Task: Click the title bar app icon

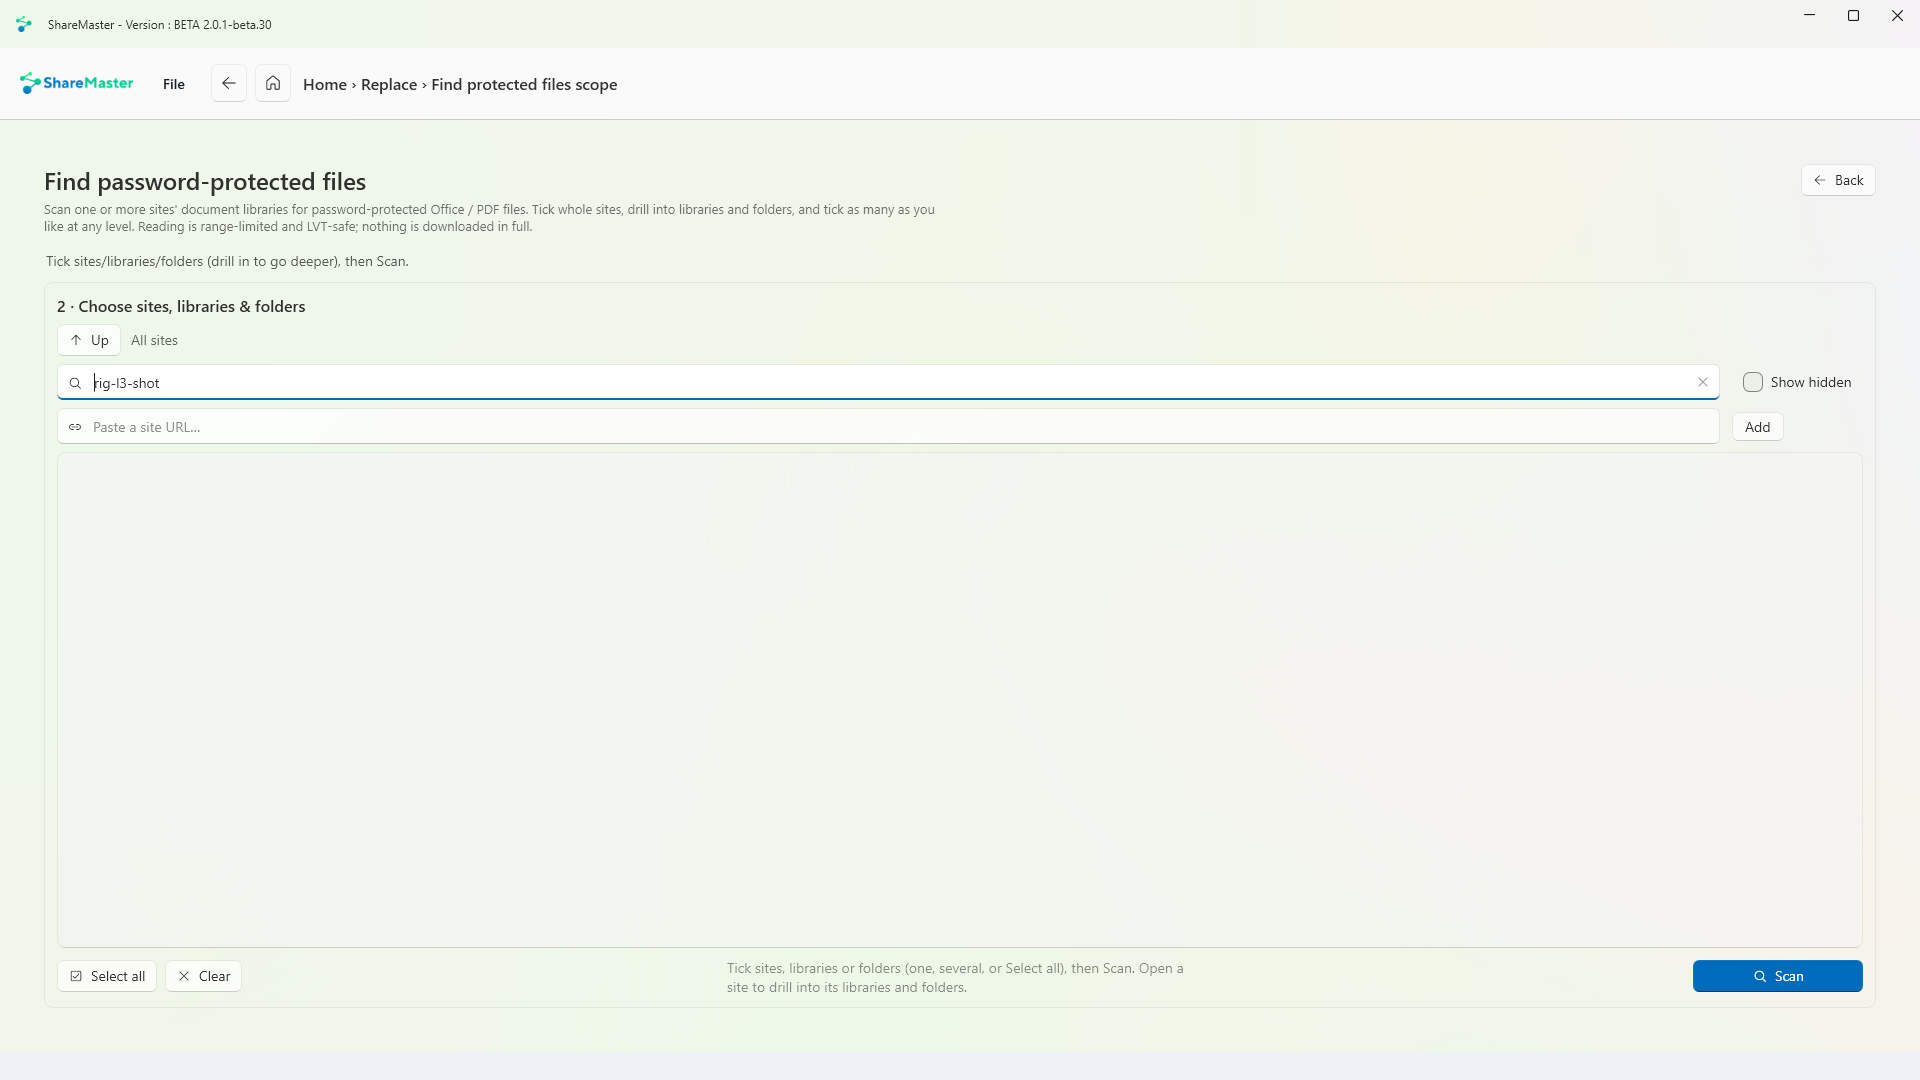Action: [24, 24]
